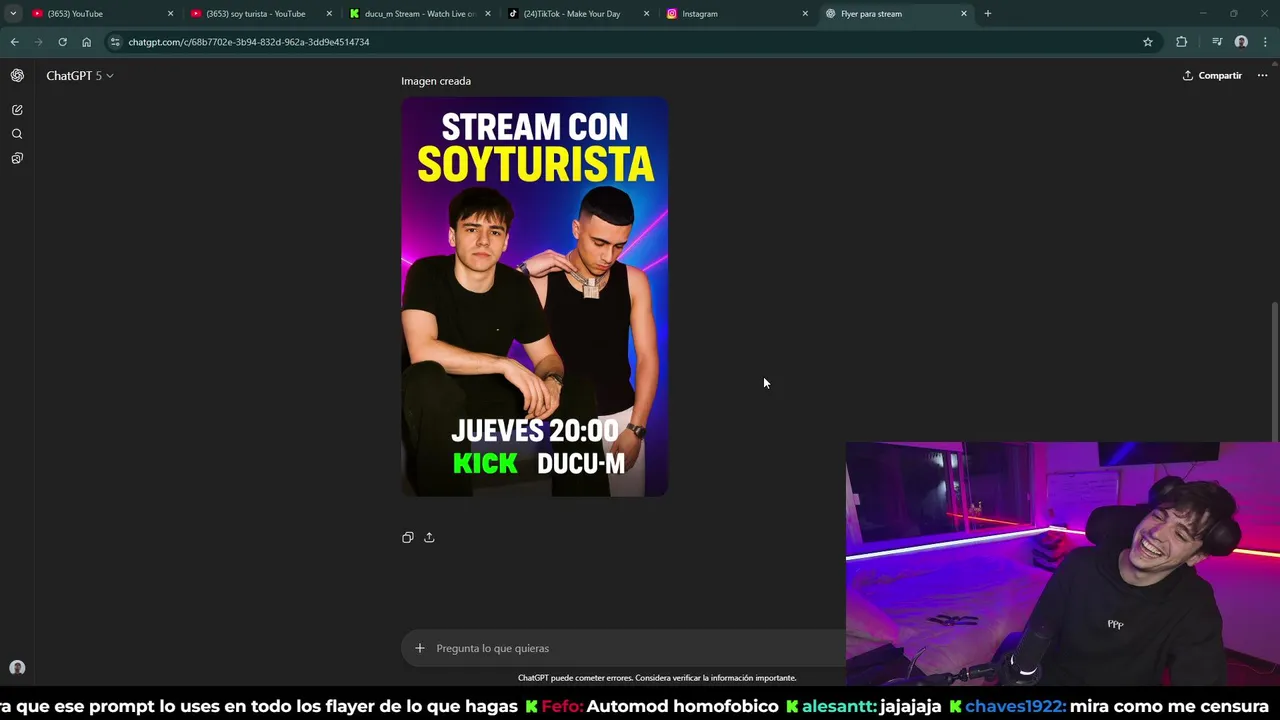The height and width of the screenshot is (720, 1280).
Task: Reload the ChatGPT page
Action: [62, 42]
